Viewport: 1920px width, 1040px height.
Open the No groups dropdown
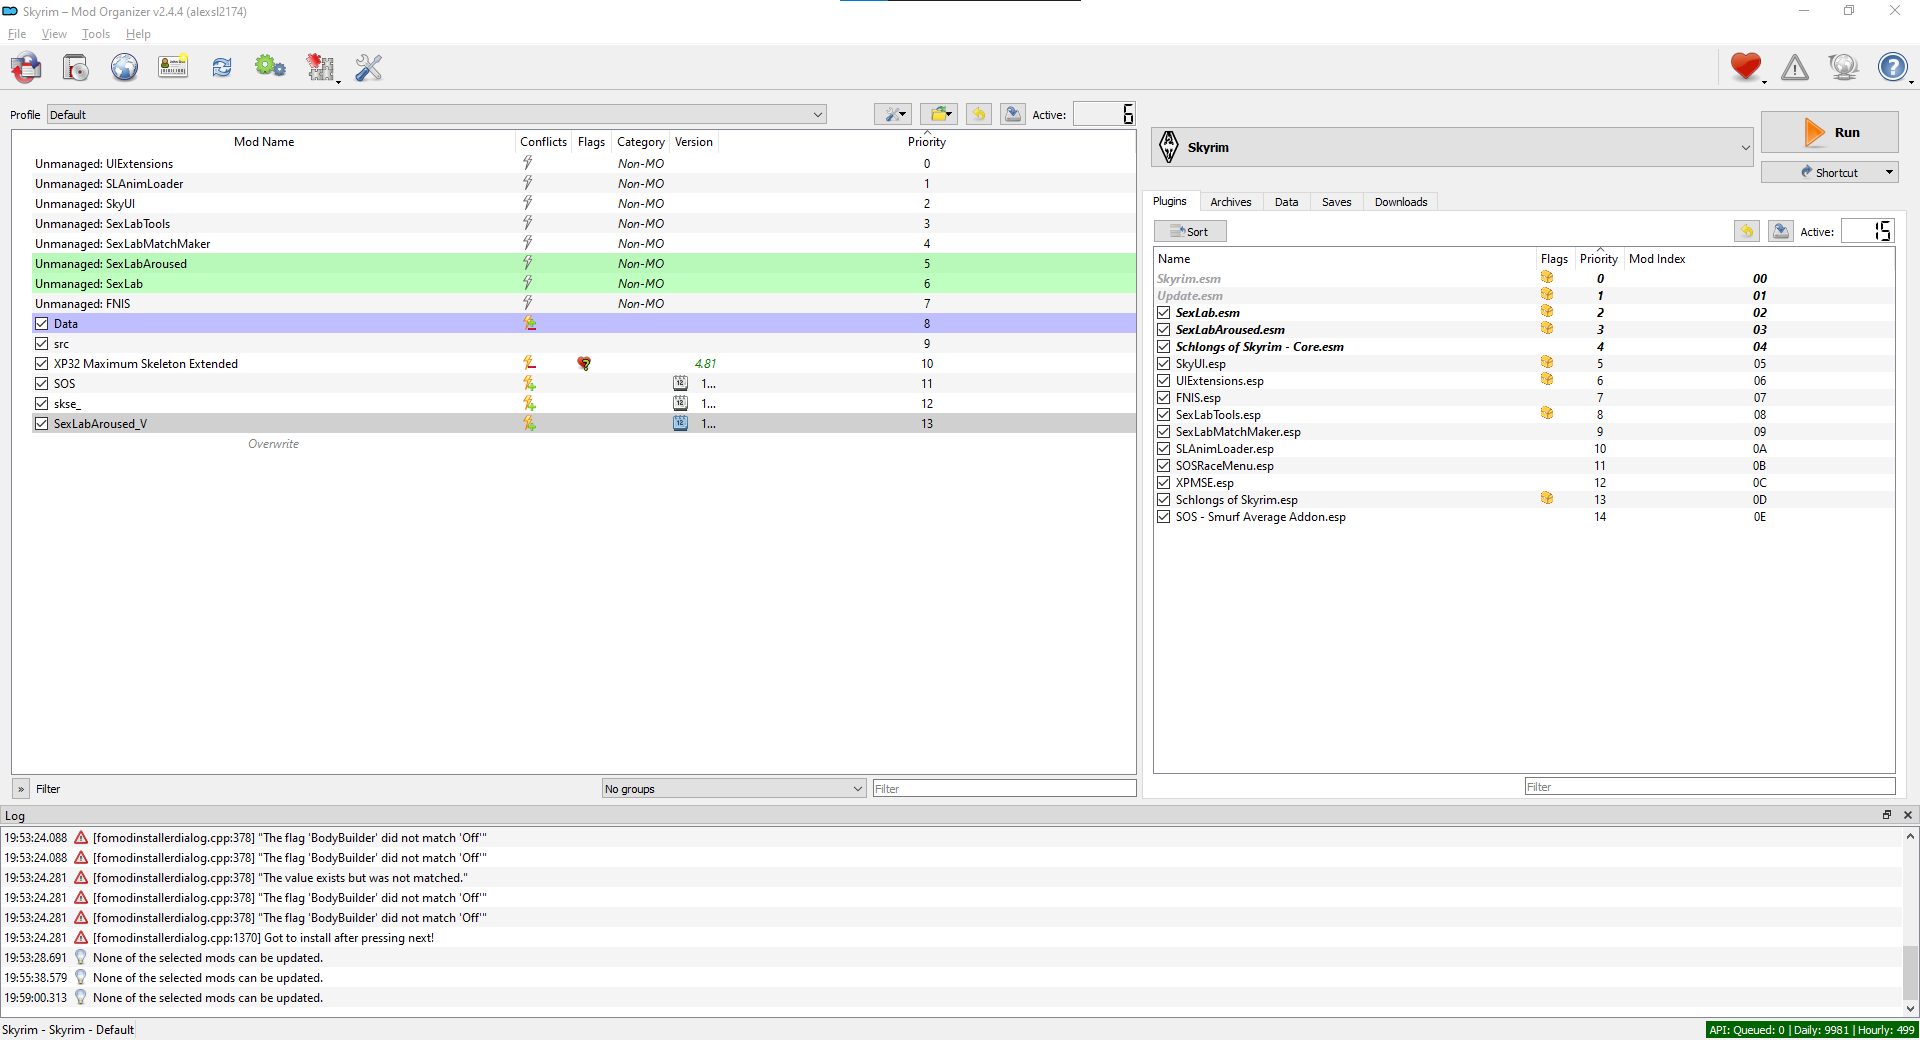point(734,789)
